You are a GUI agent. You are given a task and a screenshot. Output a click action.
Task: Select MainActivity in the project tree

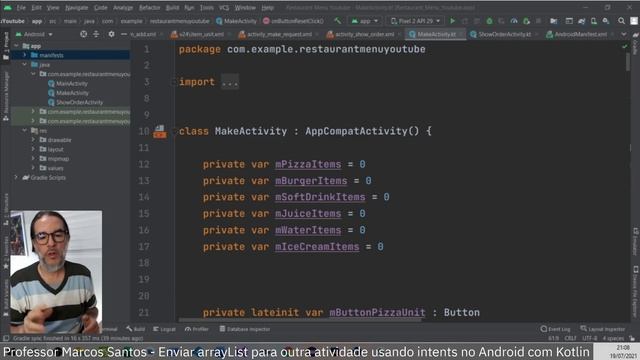pyautogui.click(x=72, y=84)
